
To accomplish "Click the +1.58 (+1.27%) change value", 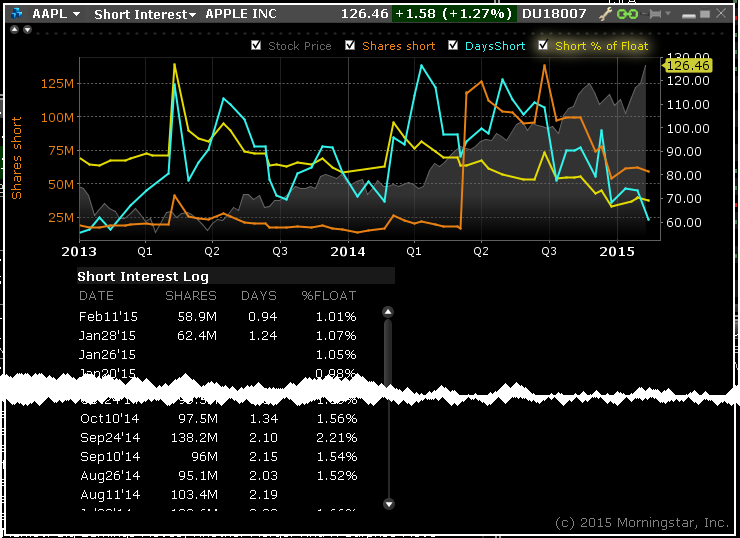I will click(x=453, y=14).
